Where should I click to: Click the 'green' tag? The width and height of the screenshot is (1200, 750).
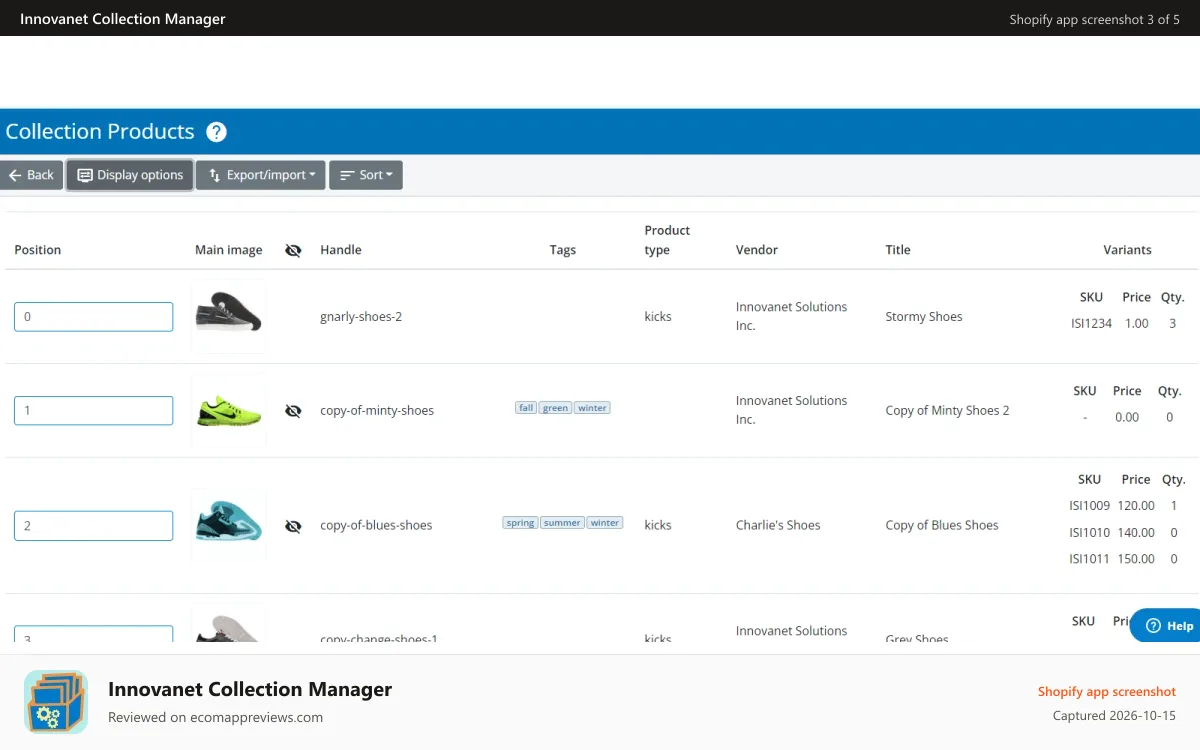coord(556,408)
